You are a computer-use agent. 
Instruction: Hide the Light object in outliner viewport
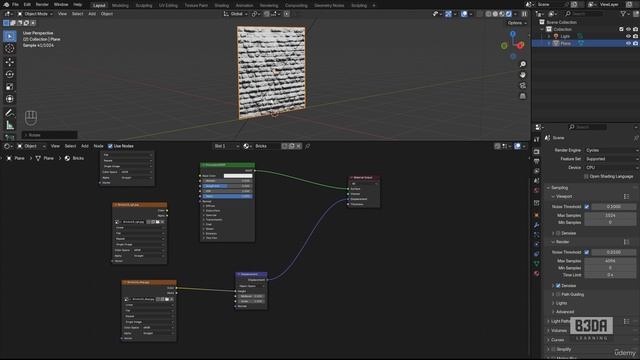point(628,36)
